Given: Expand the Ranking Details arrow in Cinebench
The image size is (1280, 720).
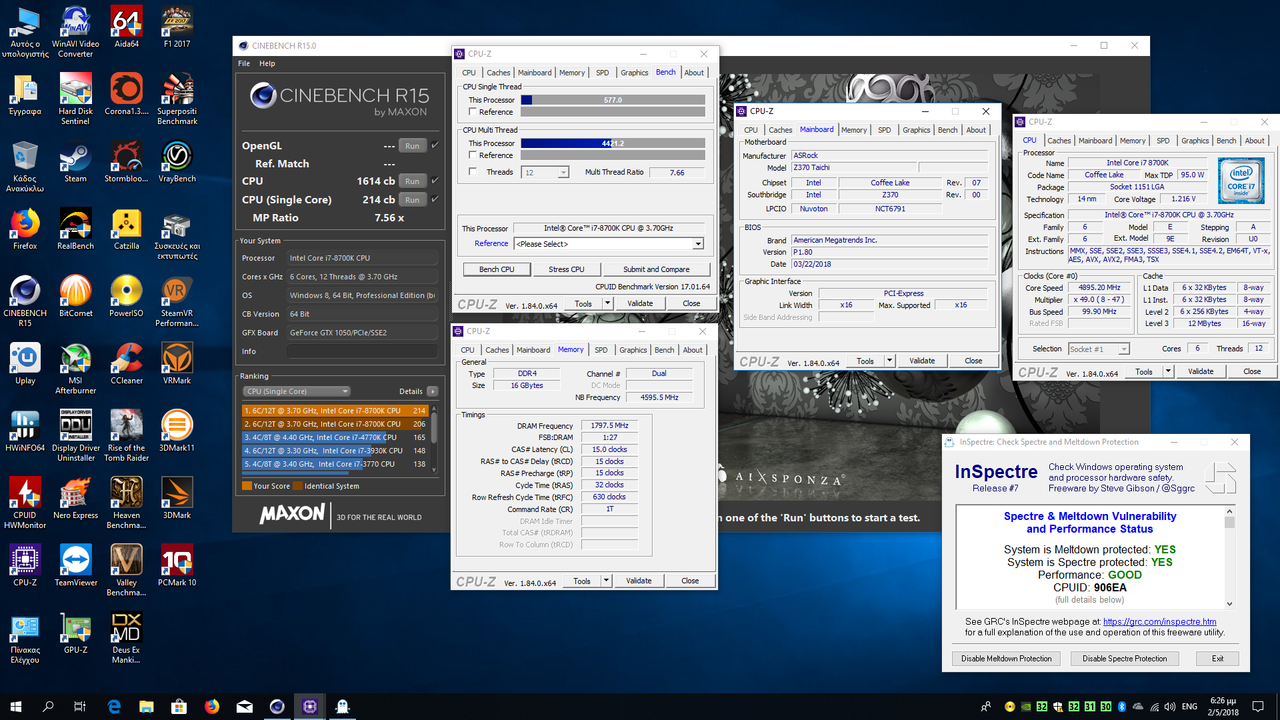Looking at the screenshot, I should click(432, 391).
